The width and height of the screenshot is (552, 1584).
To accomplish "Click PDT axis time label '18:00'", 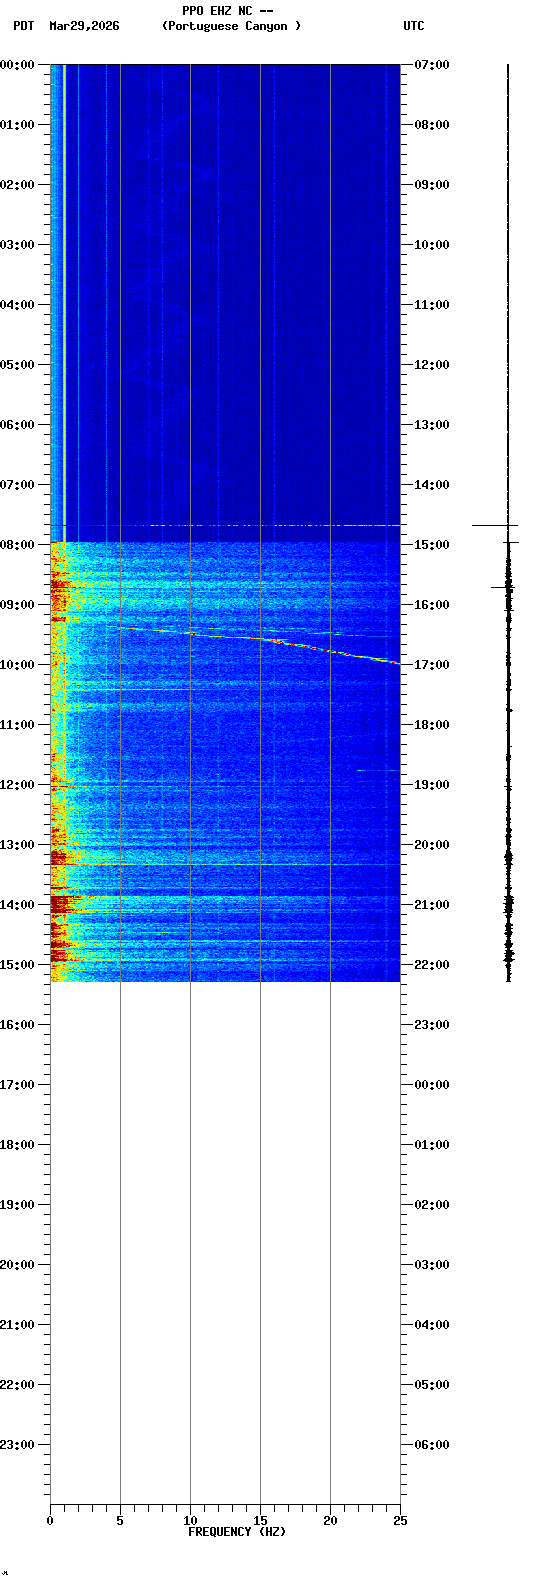I will click(x=17, y=1145).
